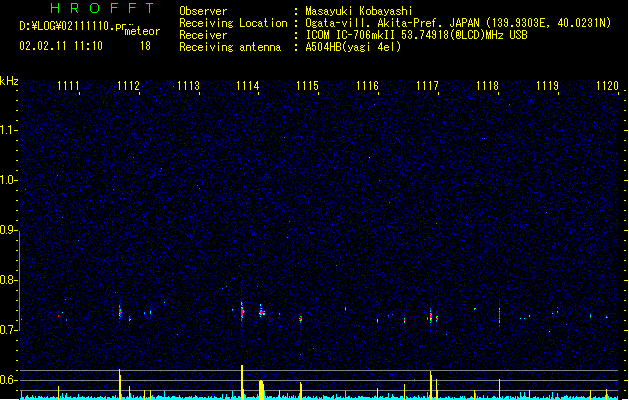Click the 'meteor' label
The height and width of the screenshot is (400, 629).
pos(142,31)
